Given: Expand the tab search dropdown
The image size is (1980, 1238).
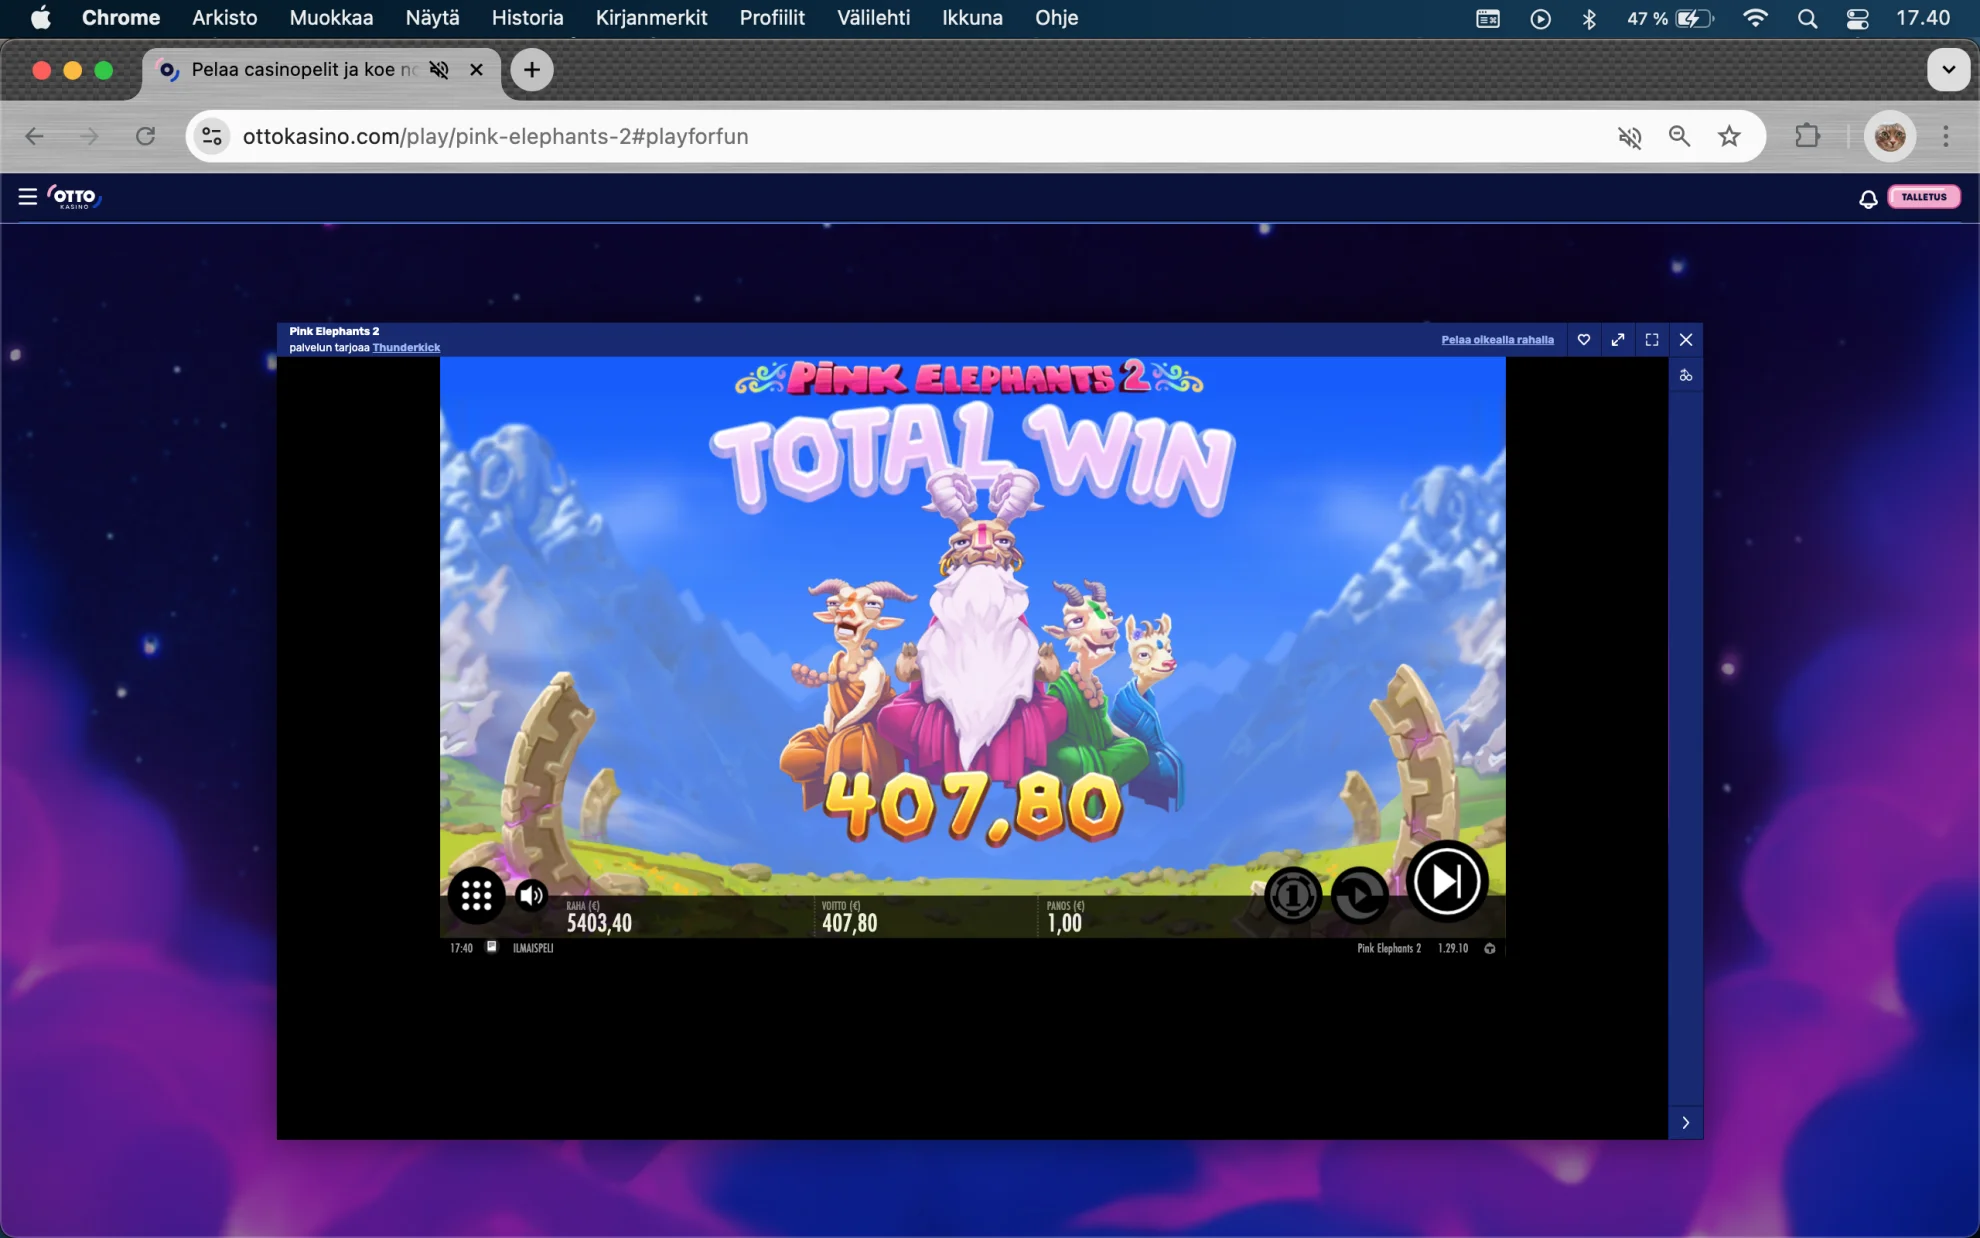Looking at the screenshot, I should pos(1948,70).
